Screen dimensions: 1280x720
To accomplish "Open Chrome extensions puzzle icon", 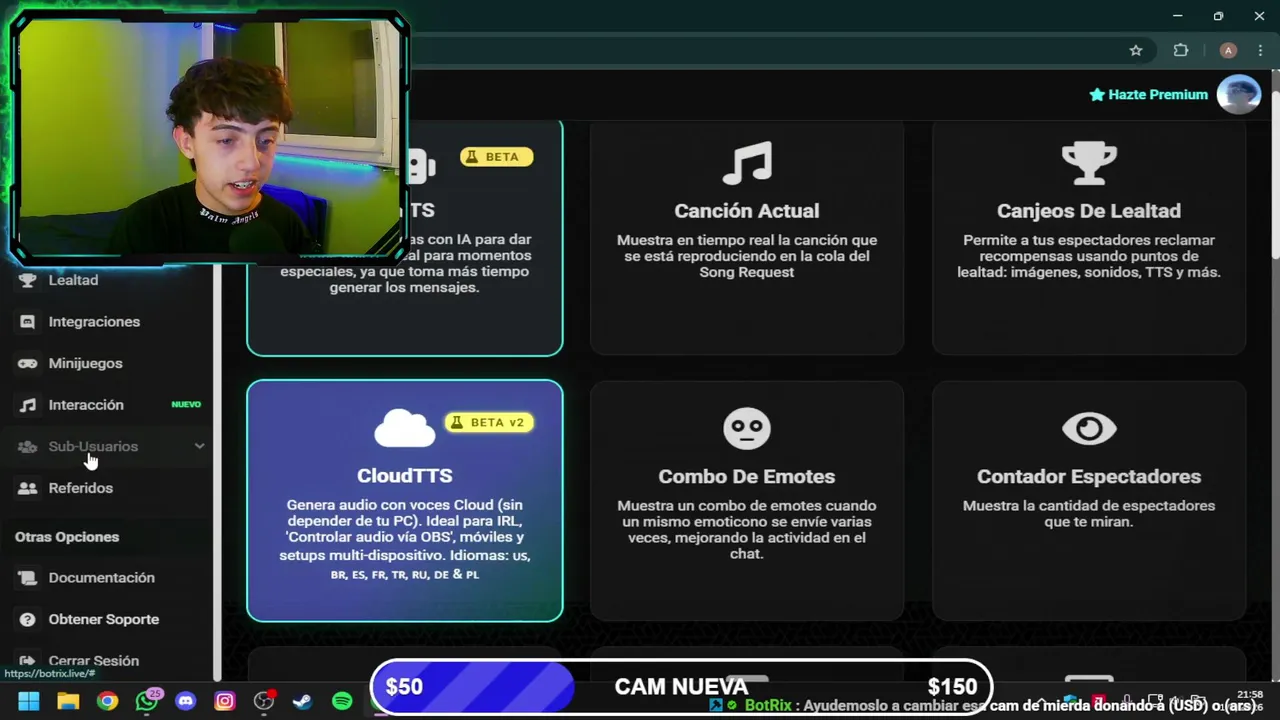I will [1181, 50].
